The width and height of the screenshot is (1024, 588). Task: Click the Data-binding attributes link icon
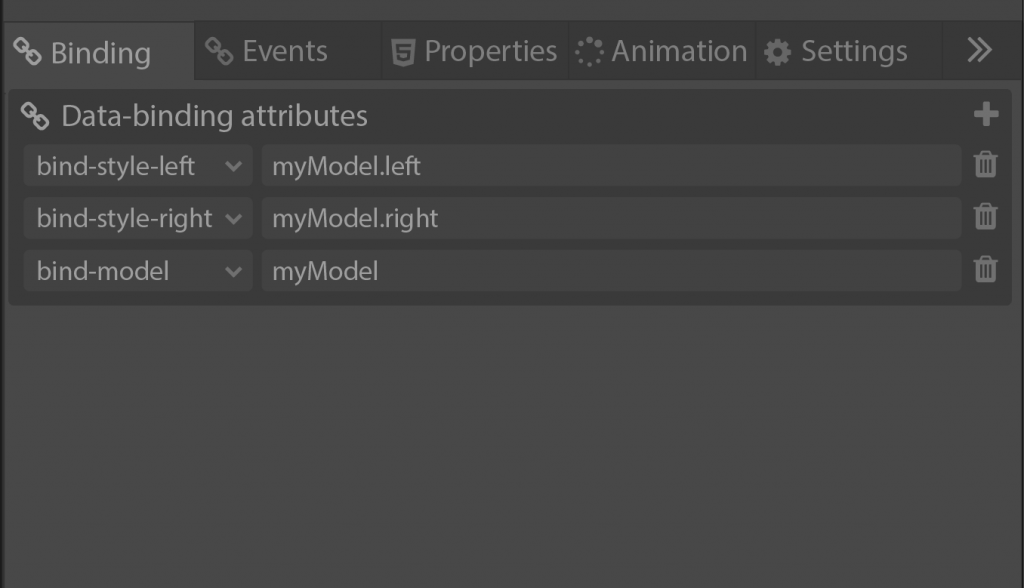tap(35, 116)
